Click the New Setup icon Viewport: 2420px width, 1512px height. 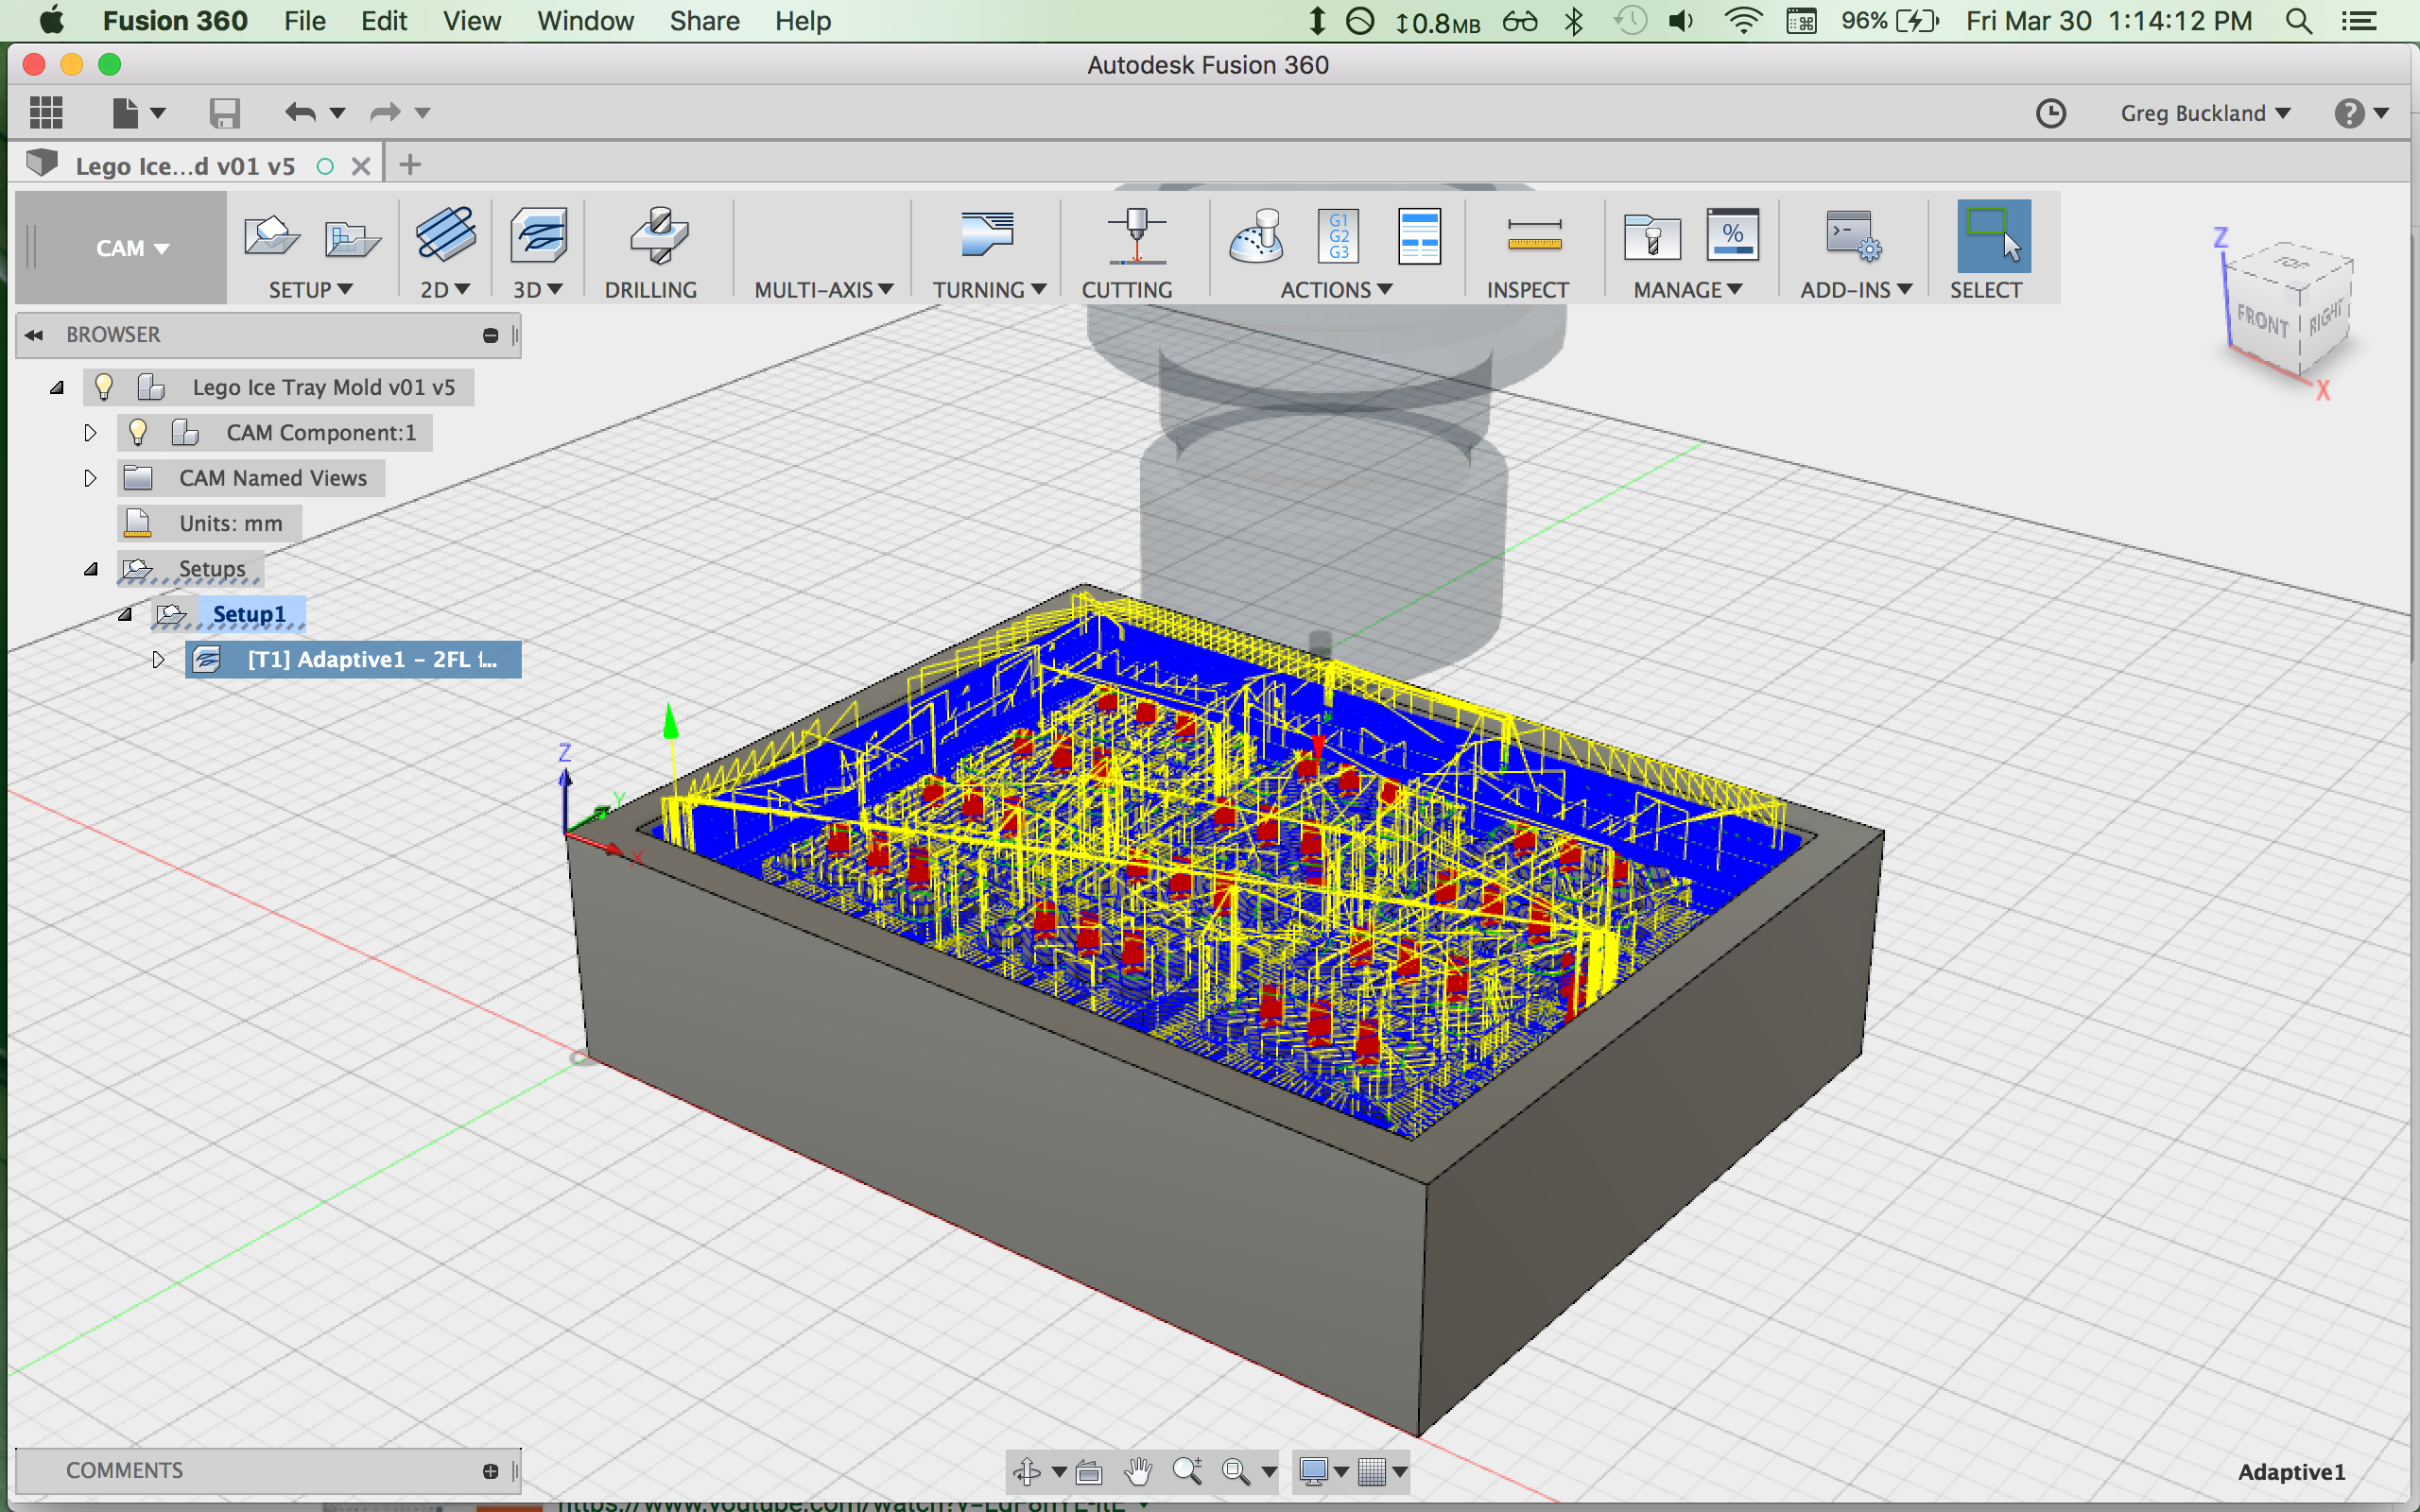271,236
